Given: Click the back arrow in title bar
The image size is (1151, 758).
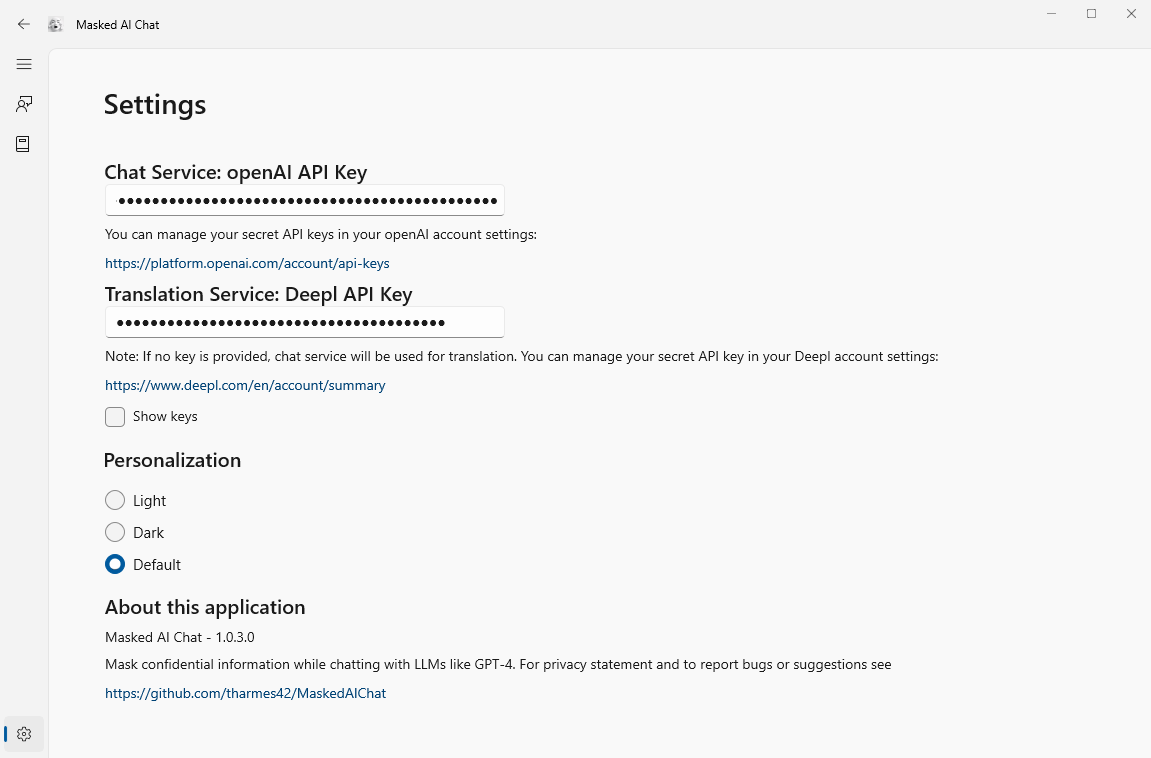Looking at the screenshot, I should pos(24,24).
